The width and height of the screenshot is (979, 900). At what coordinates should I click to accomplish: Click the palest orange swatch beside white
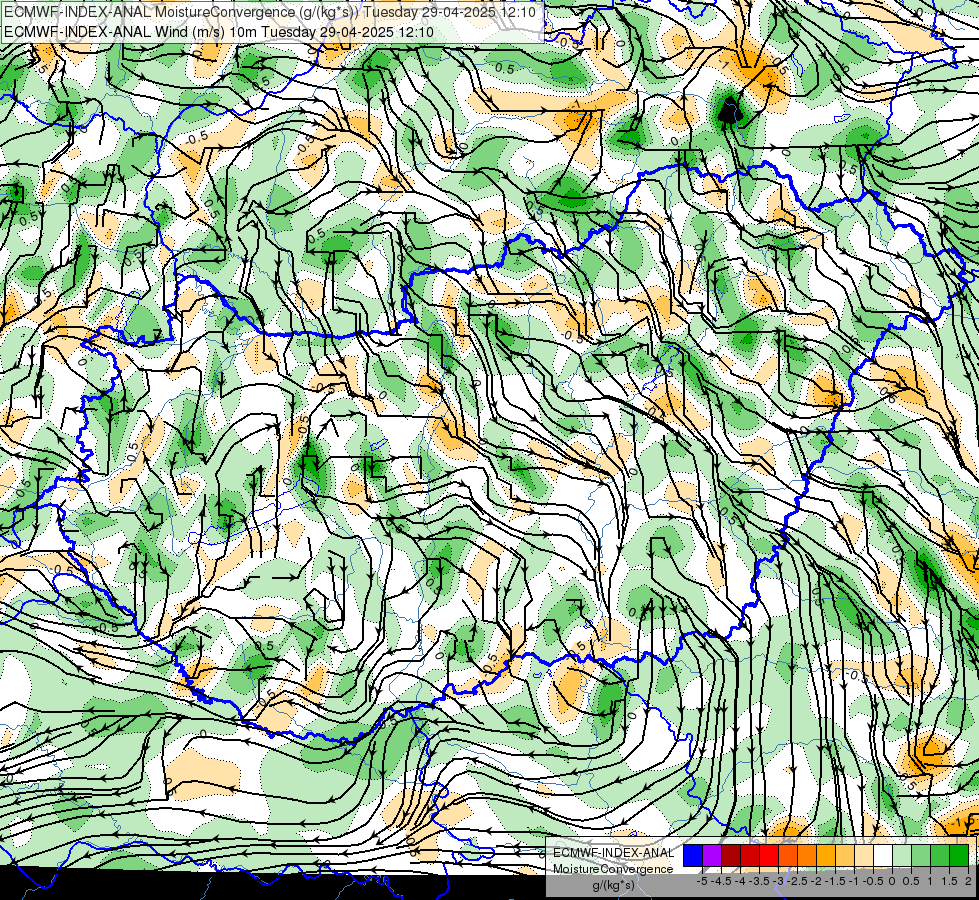click(864, 856)
